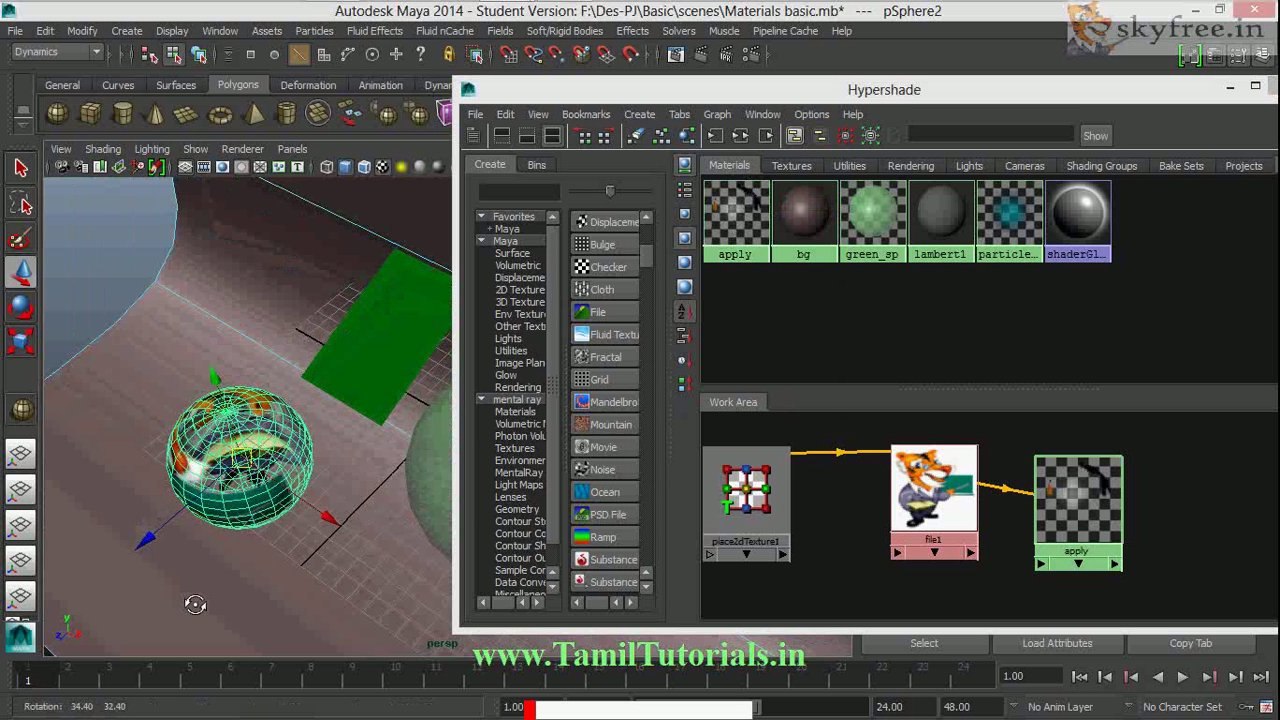1280x720 pixels.
Task: Click the Load Attributes button
Action: [1057, 643]
